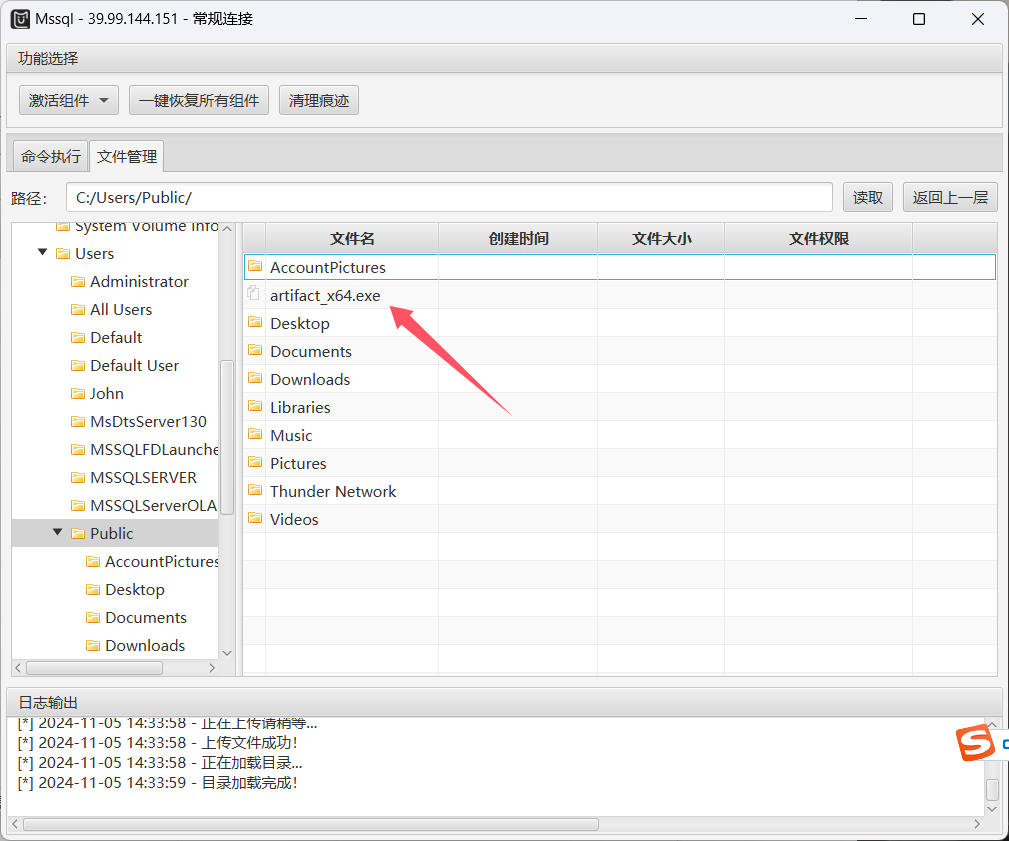Switch to the 文件管理 tab

click(x=127, y=156)
